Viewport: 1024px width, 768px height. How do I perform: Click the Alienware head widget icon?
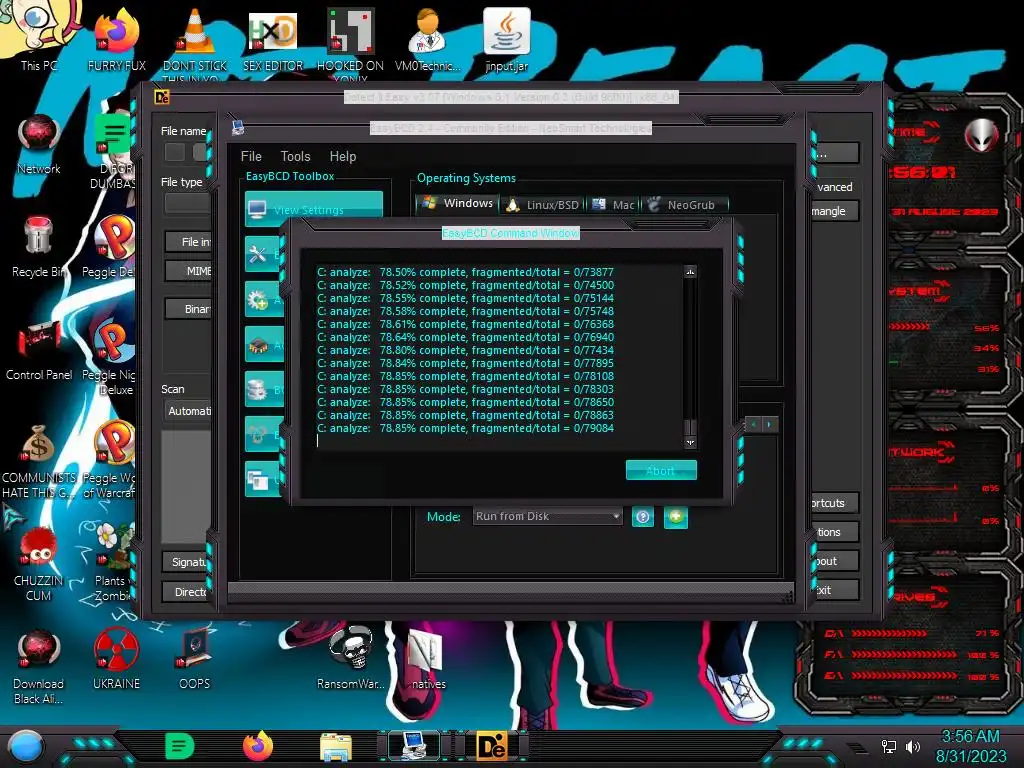982,136
